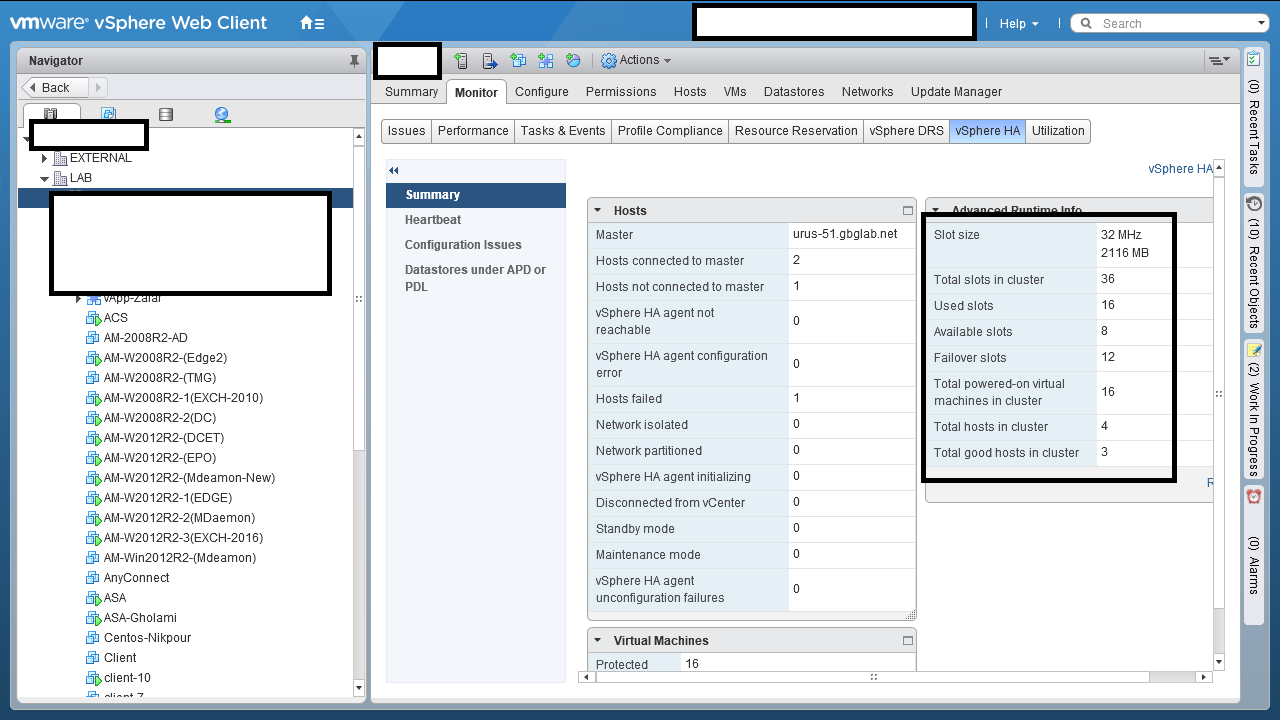Expand the EXTERNAL datacenter tree node
Viewport: 1280px width, 720px height.
pos(45,158)
